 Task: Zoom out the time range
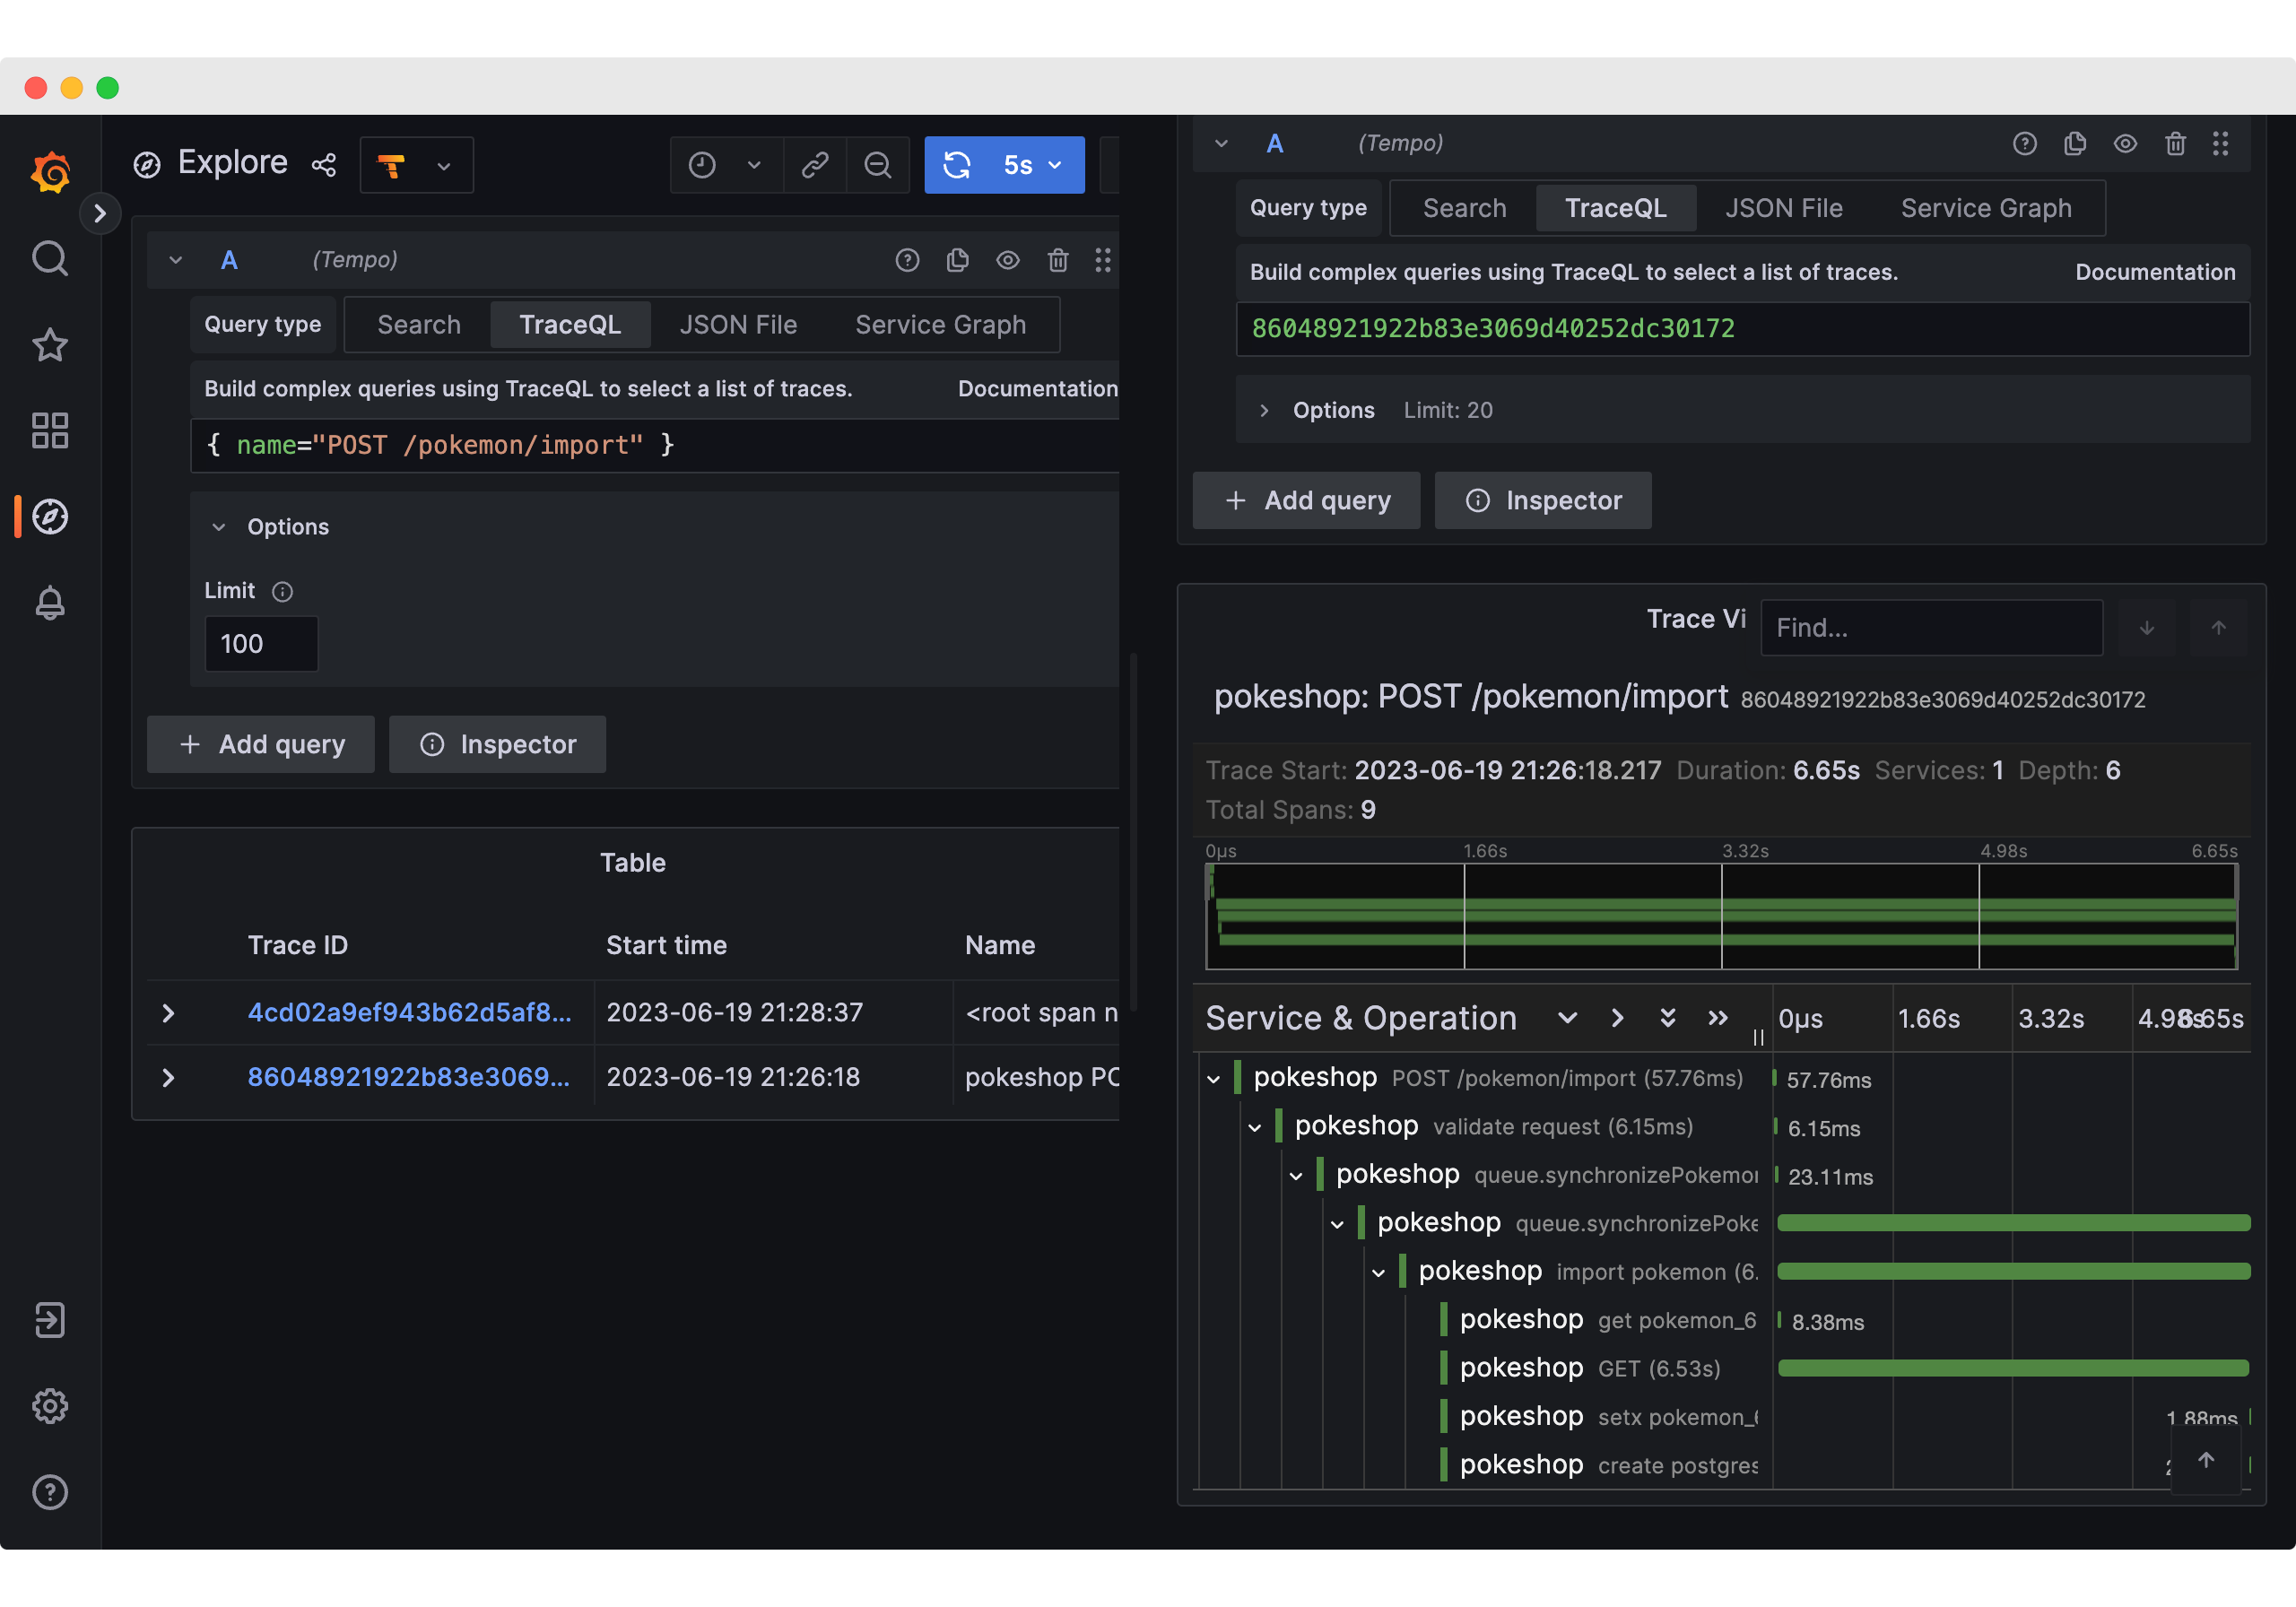click(878, 165)
